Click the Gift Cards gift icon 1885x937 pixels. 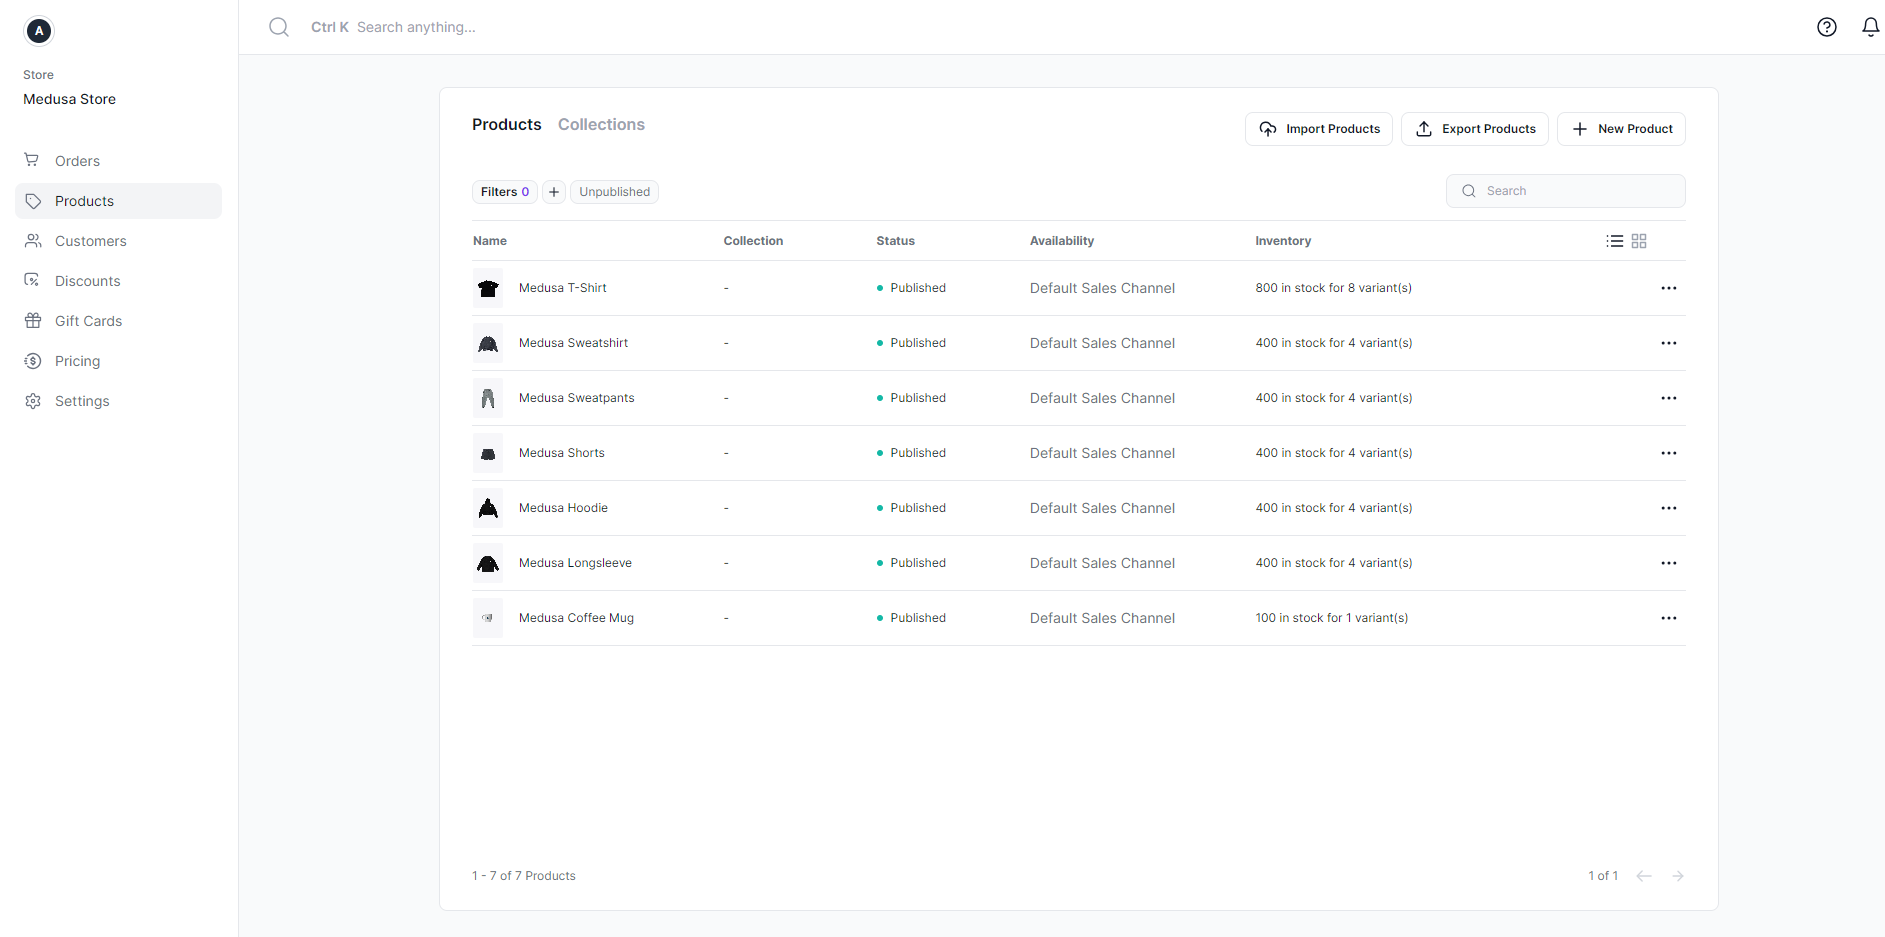tap(33, 320)
